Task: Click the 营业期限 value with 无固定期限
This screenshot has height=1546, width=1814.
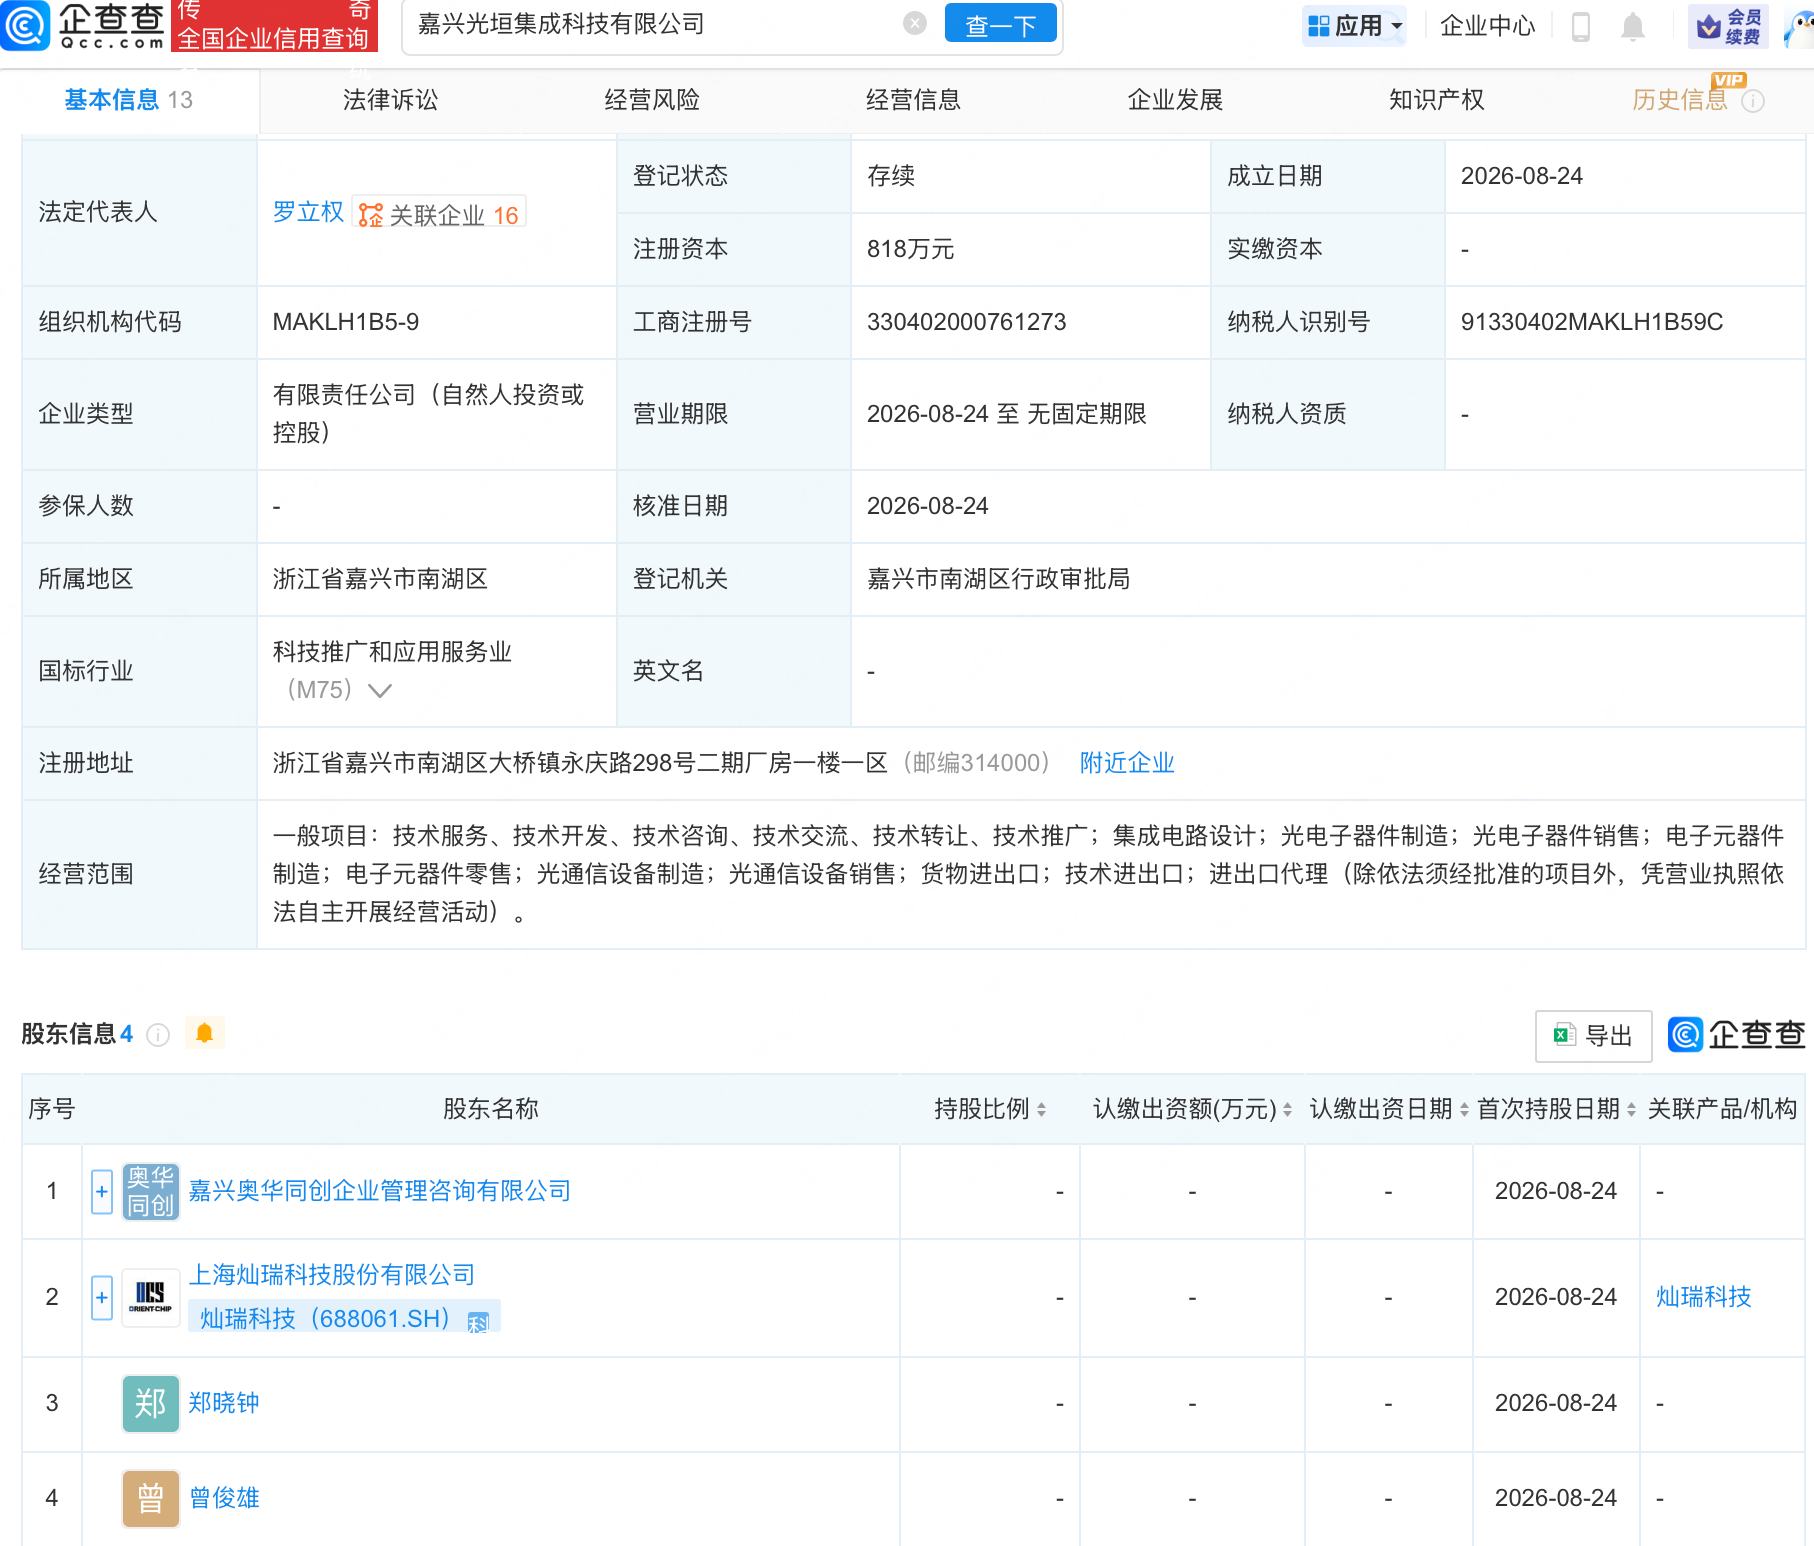Action: 1007,414
